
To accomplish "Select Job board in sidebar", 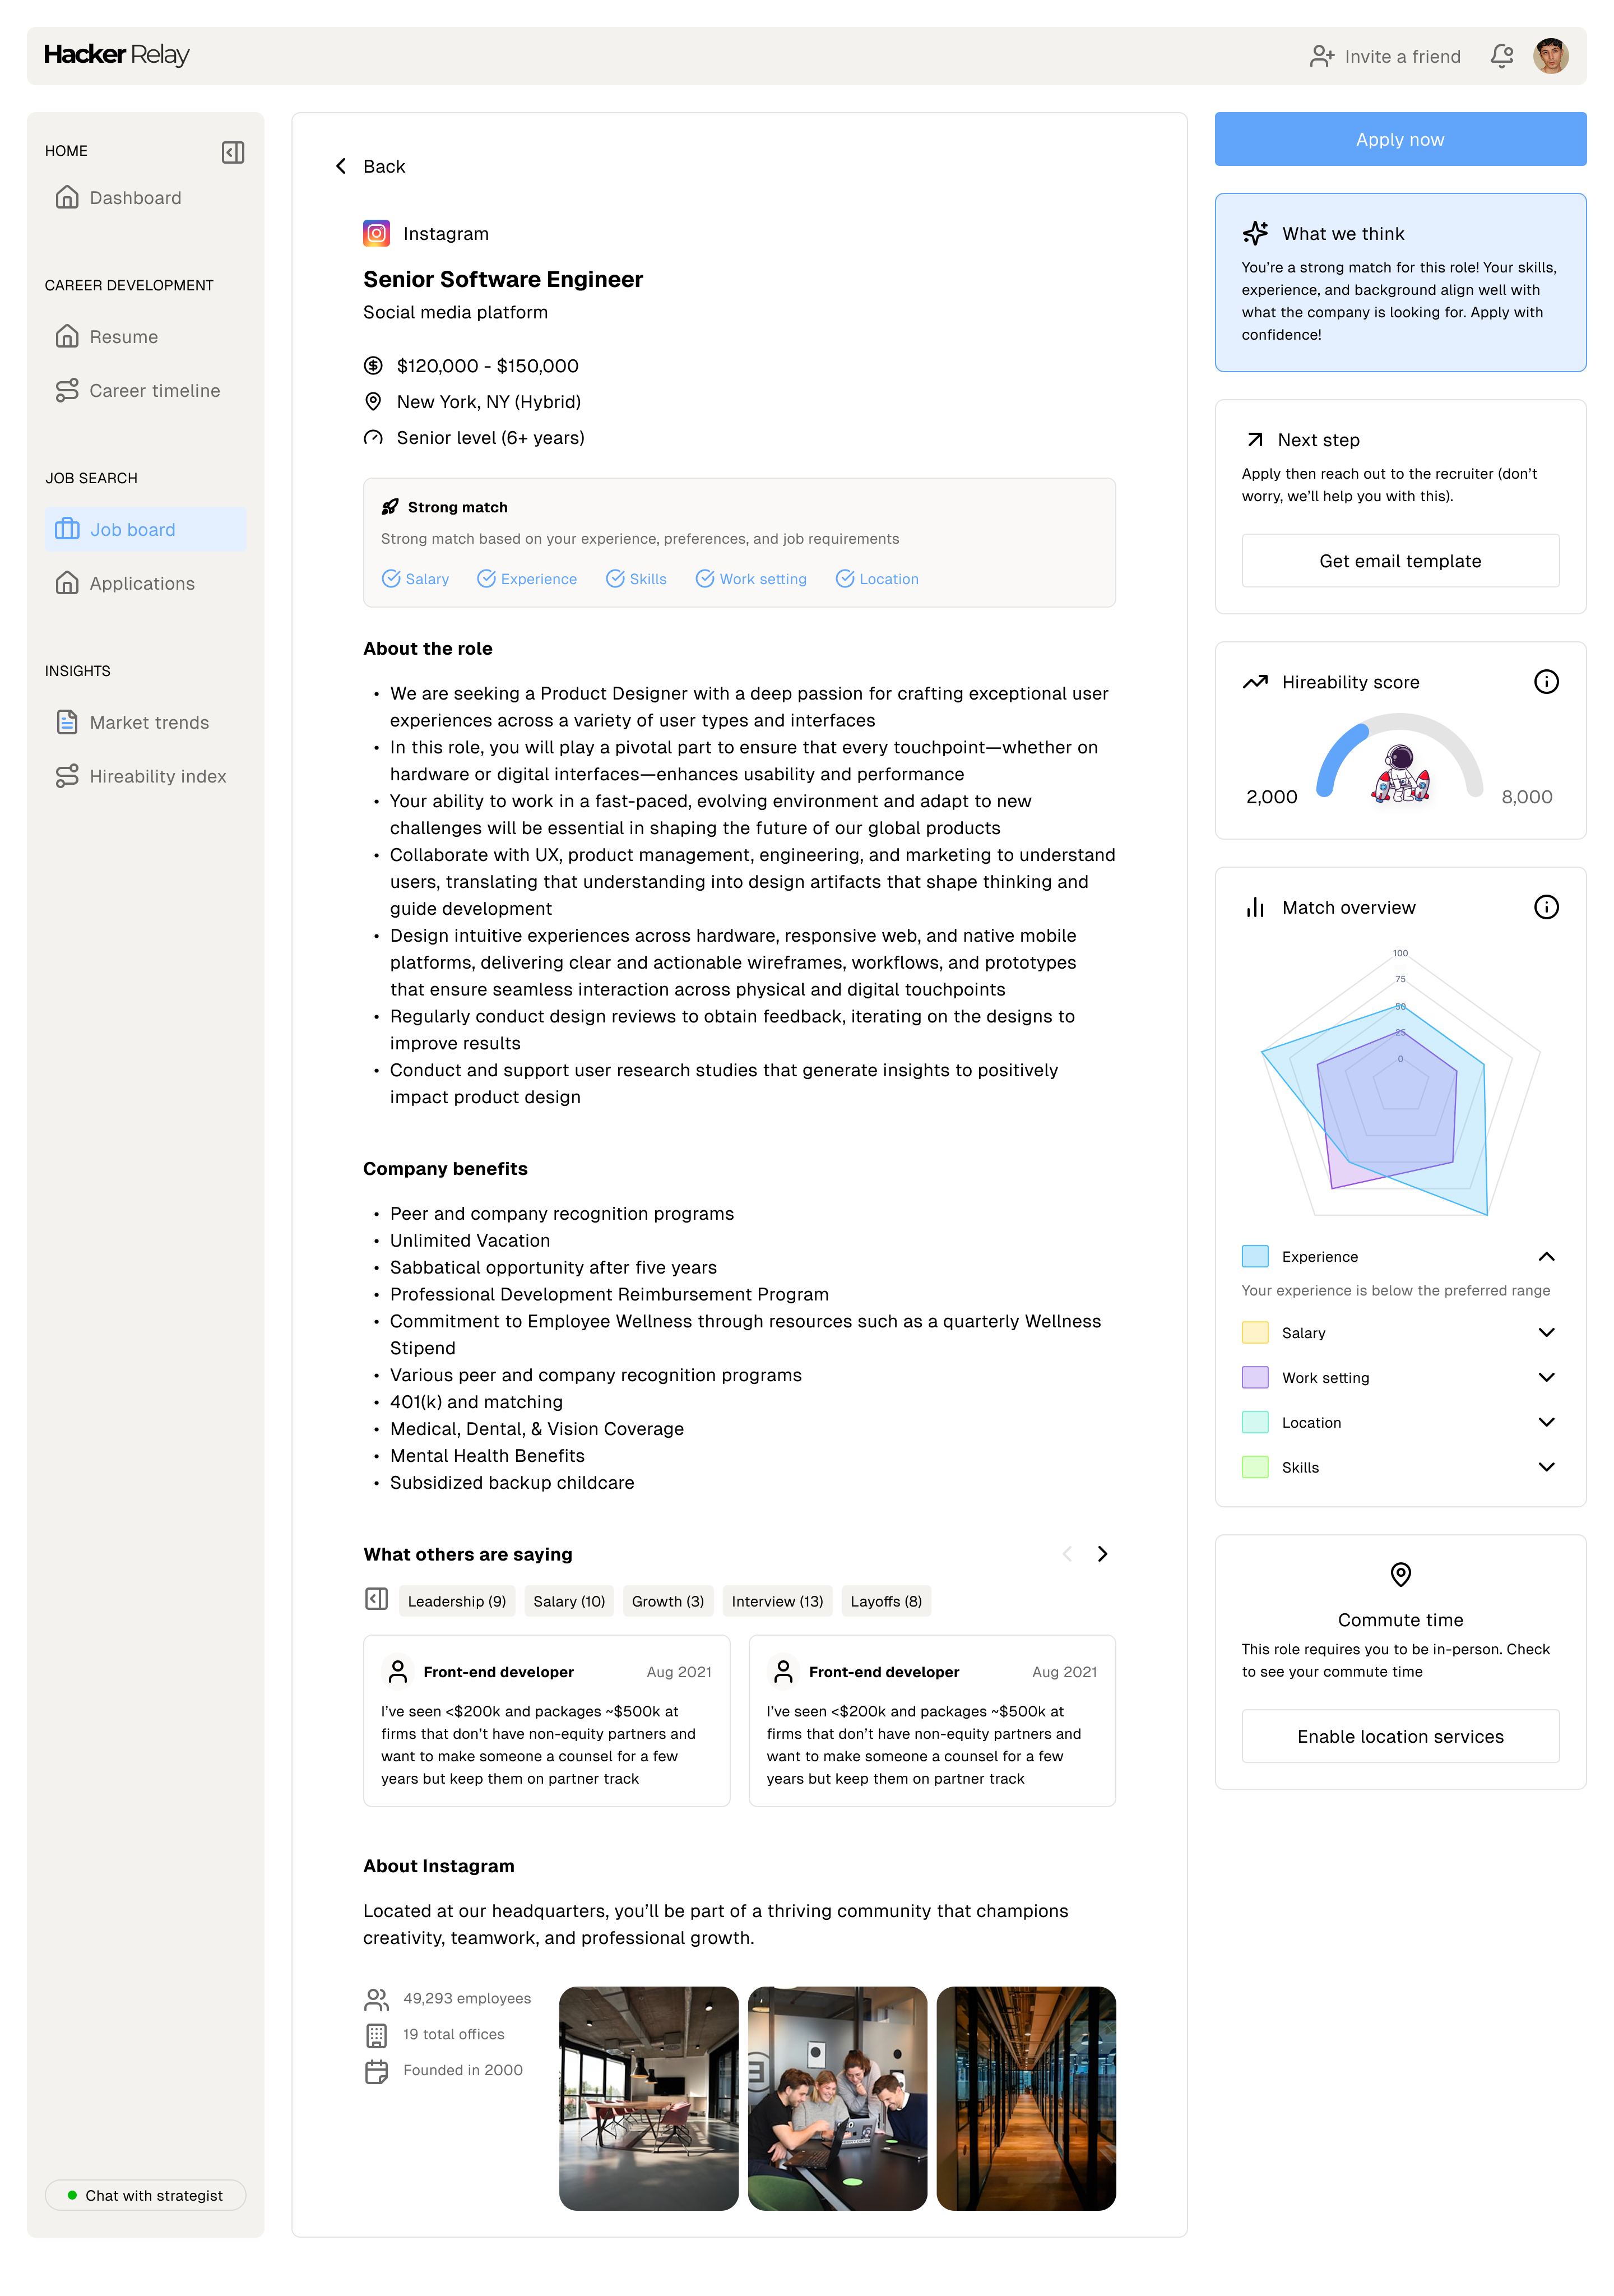I will (x=145, y=529).
